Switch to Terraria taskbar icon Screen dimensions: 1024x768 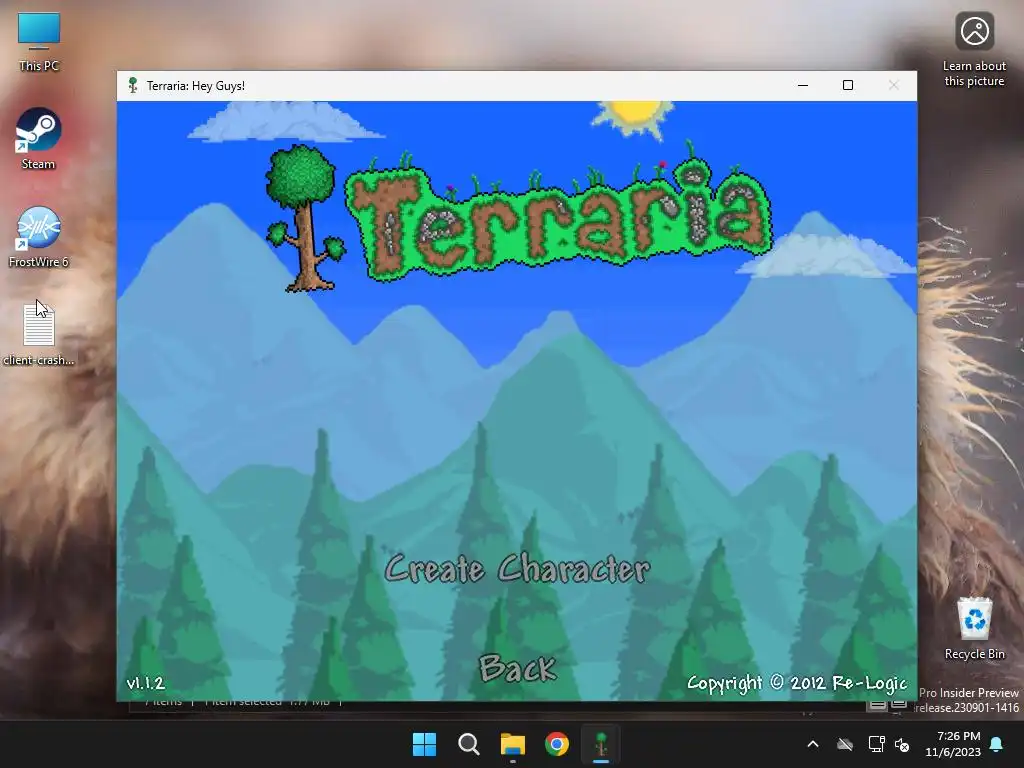(601, 744)
